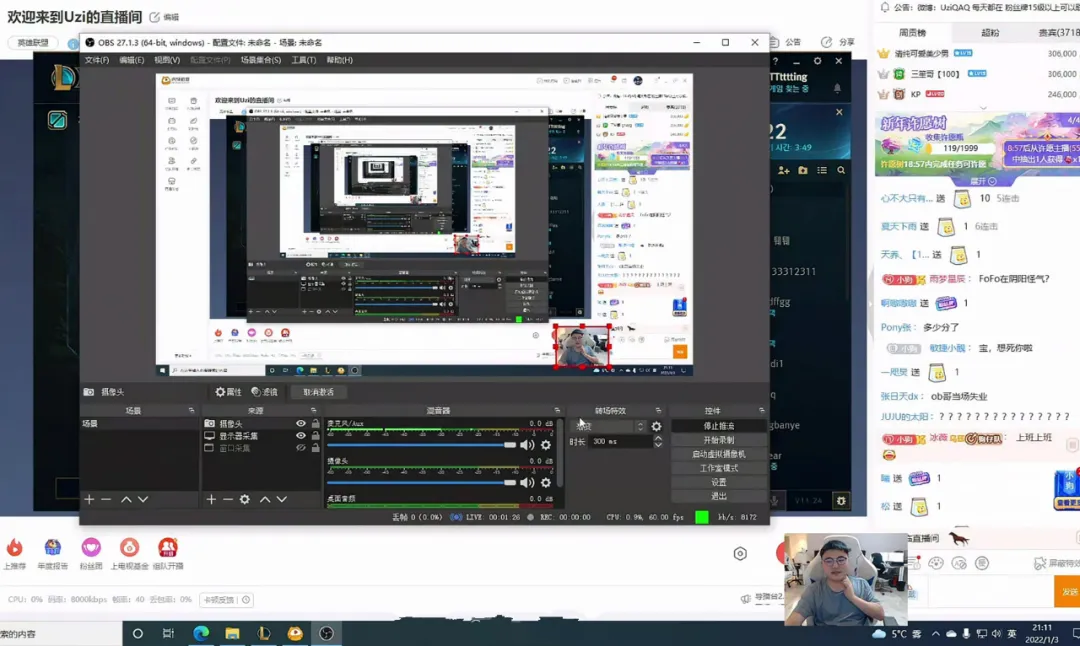
Task: Toggle lock on the 显示器采集 source
Action: [315, 436]
